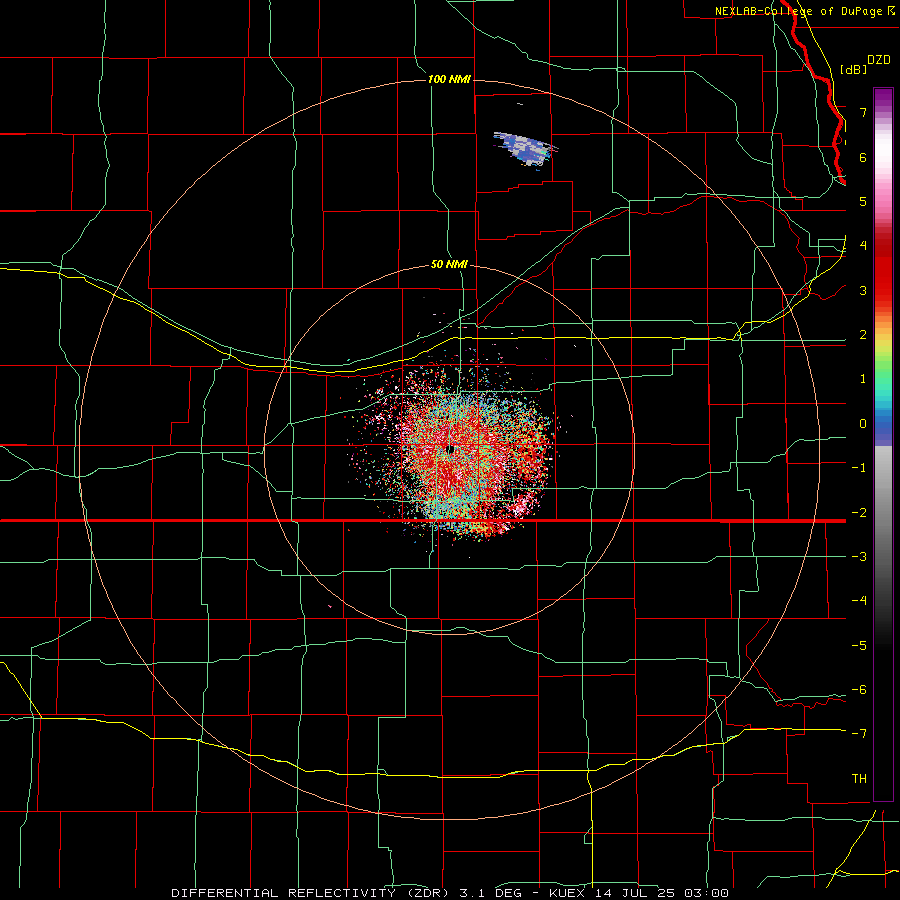Click the 4 value on the color scale
The image size is (900, 900).
(x=863, y=245)
